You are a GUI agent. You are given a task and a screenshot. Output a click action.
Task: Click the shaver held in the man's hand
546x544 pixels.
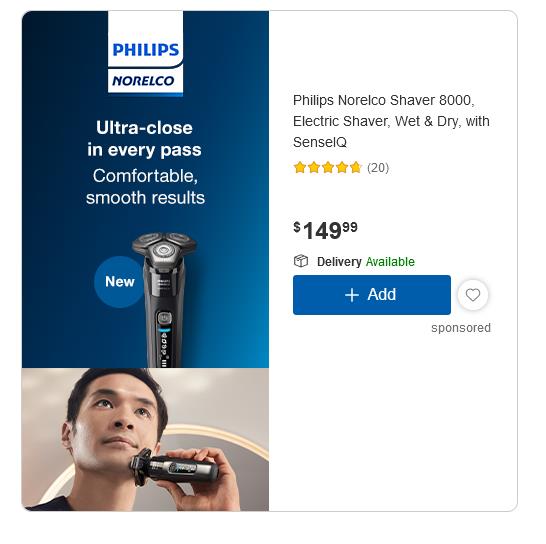pyautogui.click(x=174, y=467)
